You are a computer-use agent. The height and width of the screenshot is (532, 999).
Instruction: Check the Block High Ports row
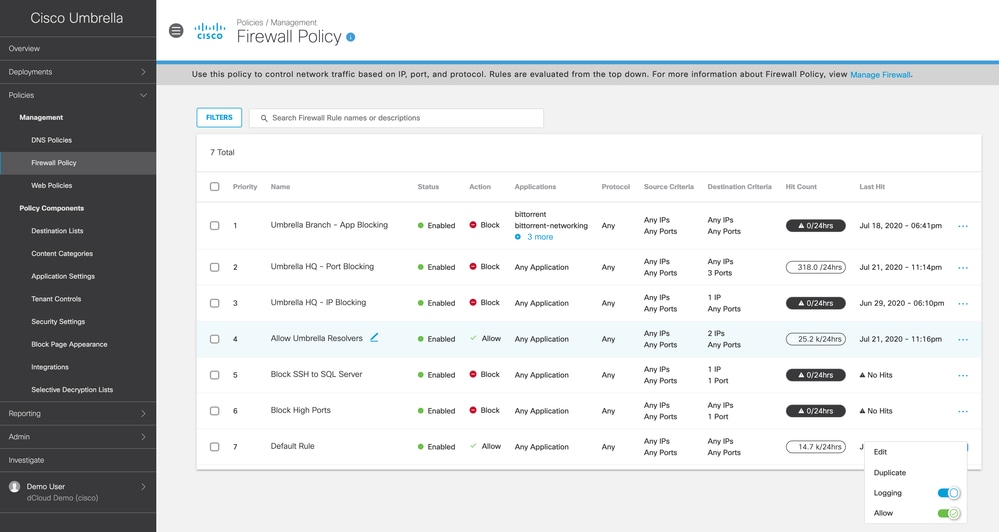coord(215,411)
